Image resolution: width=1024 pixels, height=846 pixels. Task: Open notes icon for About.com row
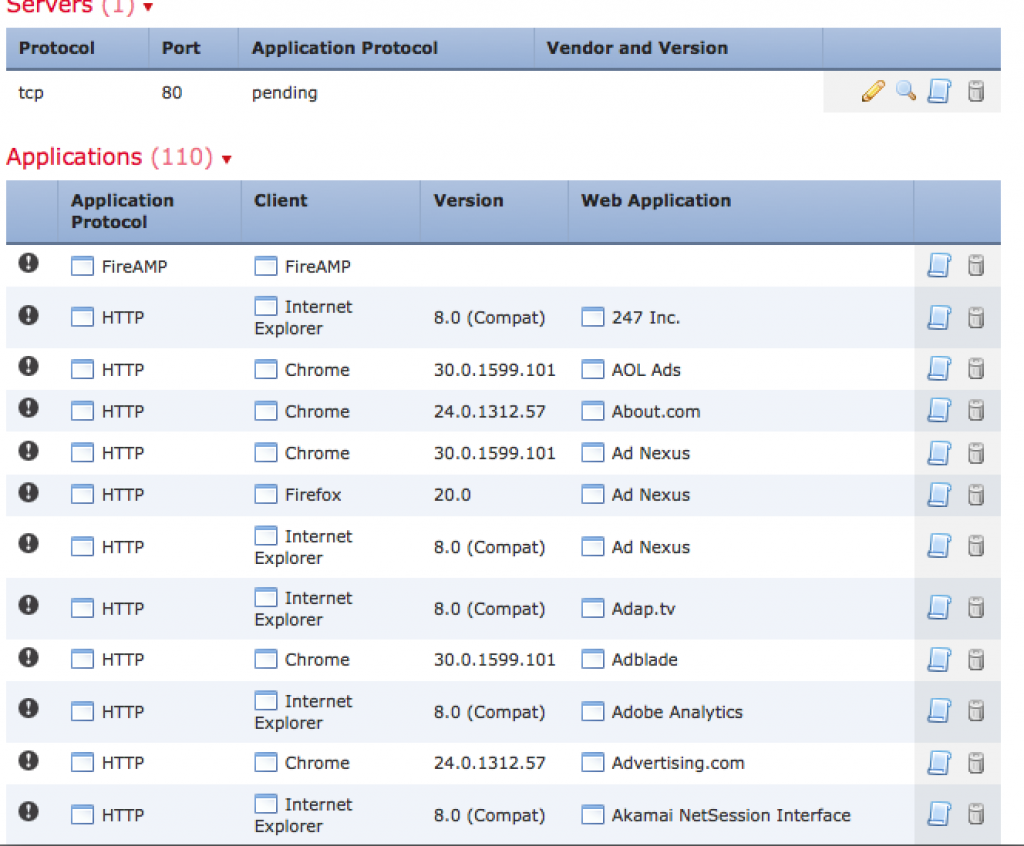[939, 411]
